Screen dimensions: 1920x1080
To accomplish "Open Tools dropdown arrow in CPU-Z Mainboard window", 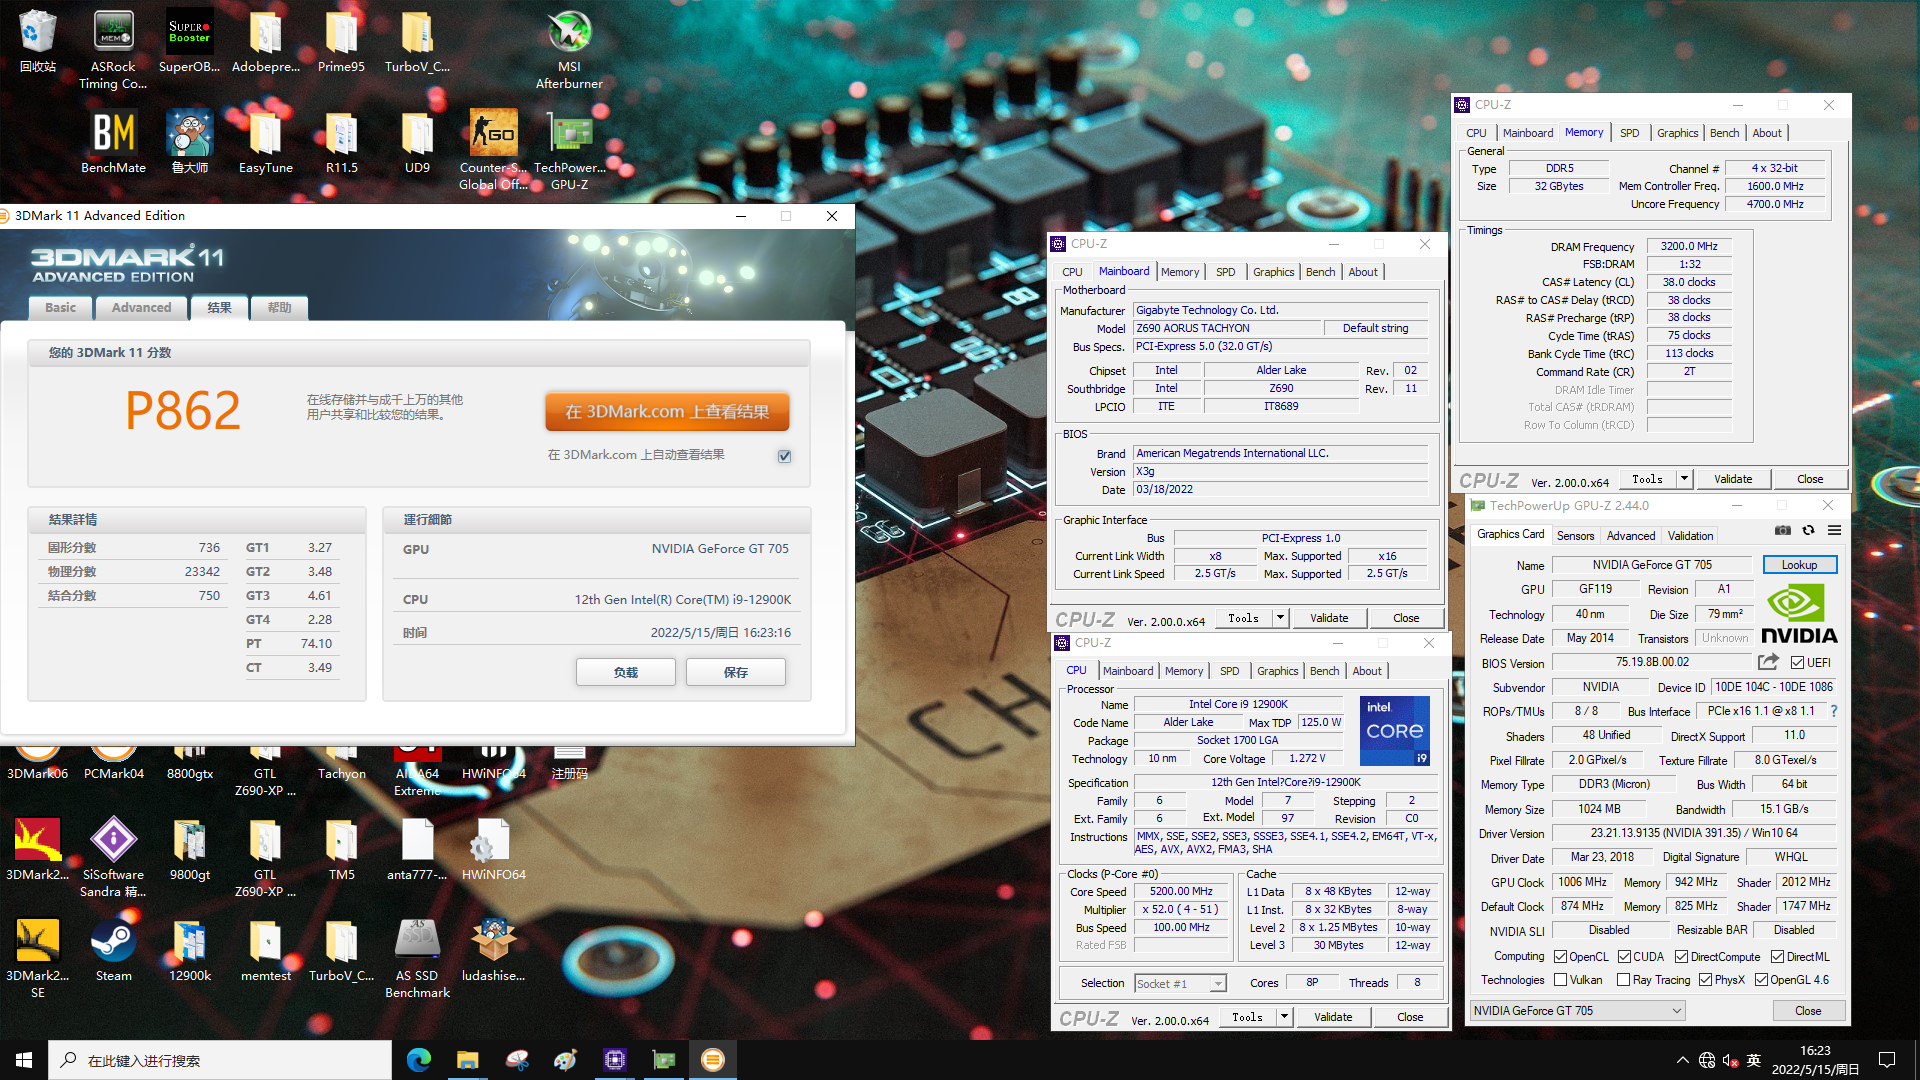I will tap(1280, 618).
